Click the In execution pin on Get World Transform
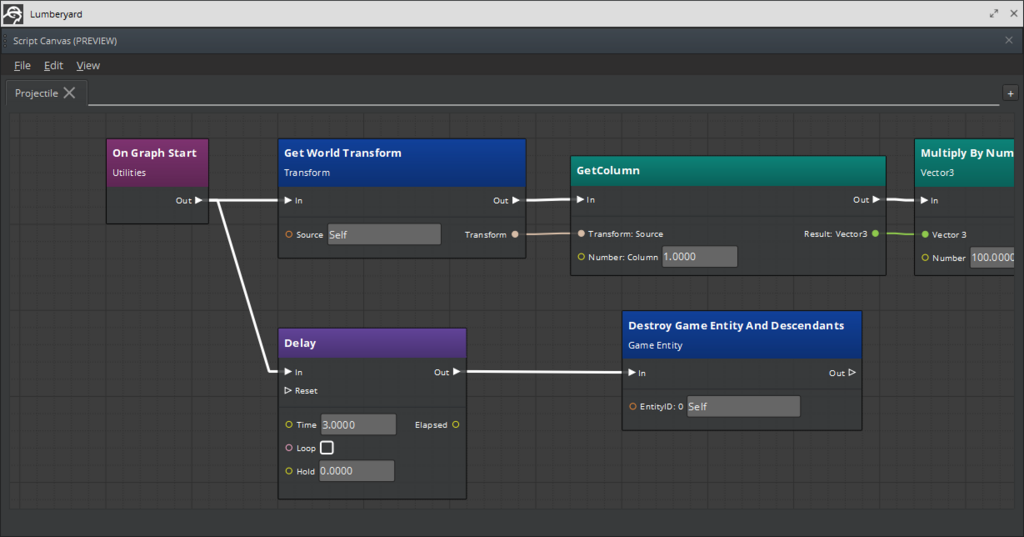The image size is (1024, 537). click(x=288, y=201)
